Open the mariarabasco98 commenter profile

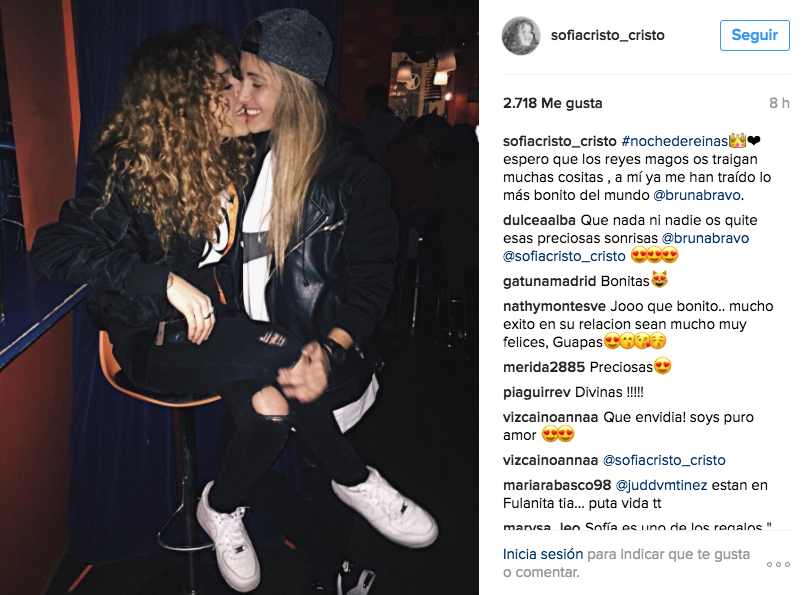pos(557,485)
